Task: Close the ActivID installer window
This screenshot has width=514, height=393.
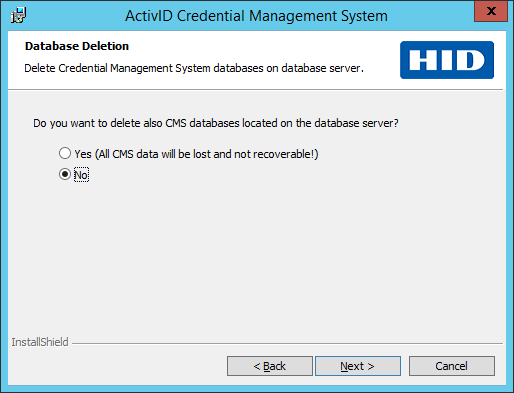Action: pos(491,11)
